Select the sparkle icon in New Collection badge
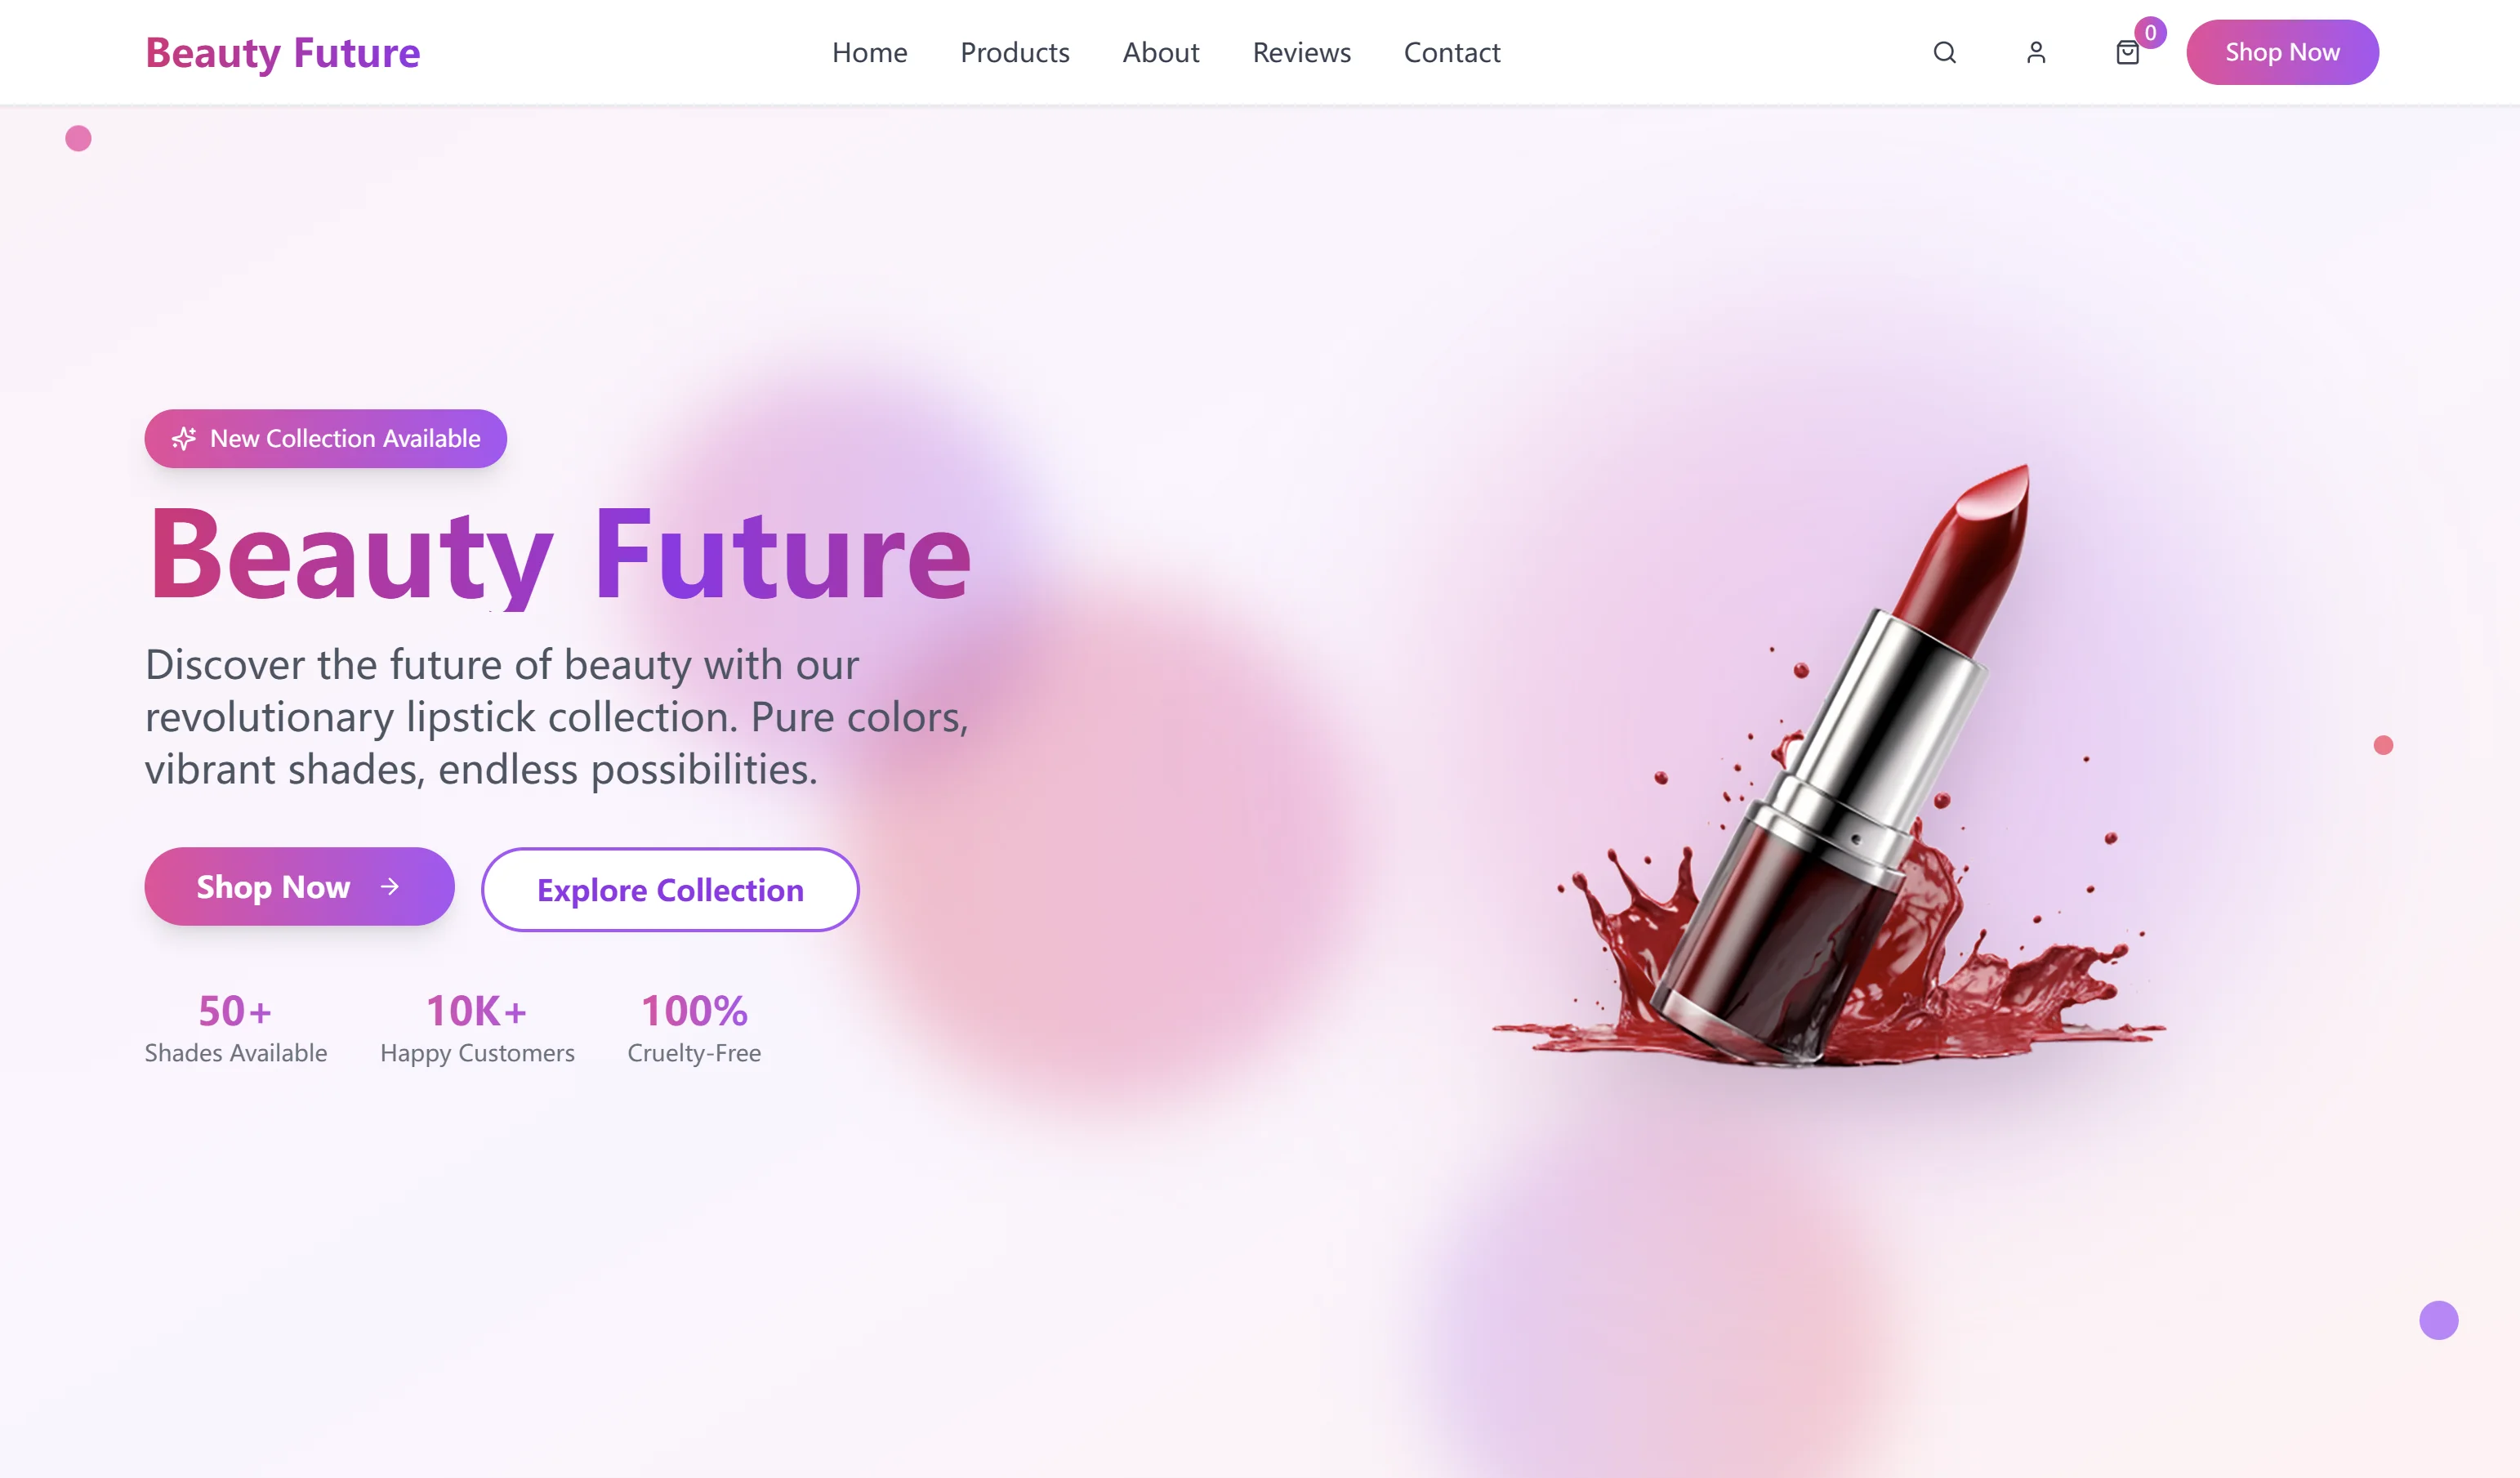2520x1478 pixels. [184, 438]
